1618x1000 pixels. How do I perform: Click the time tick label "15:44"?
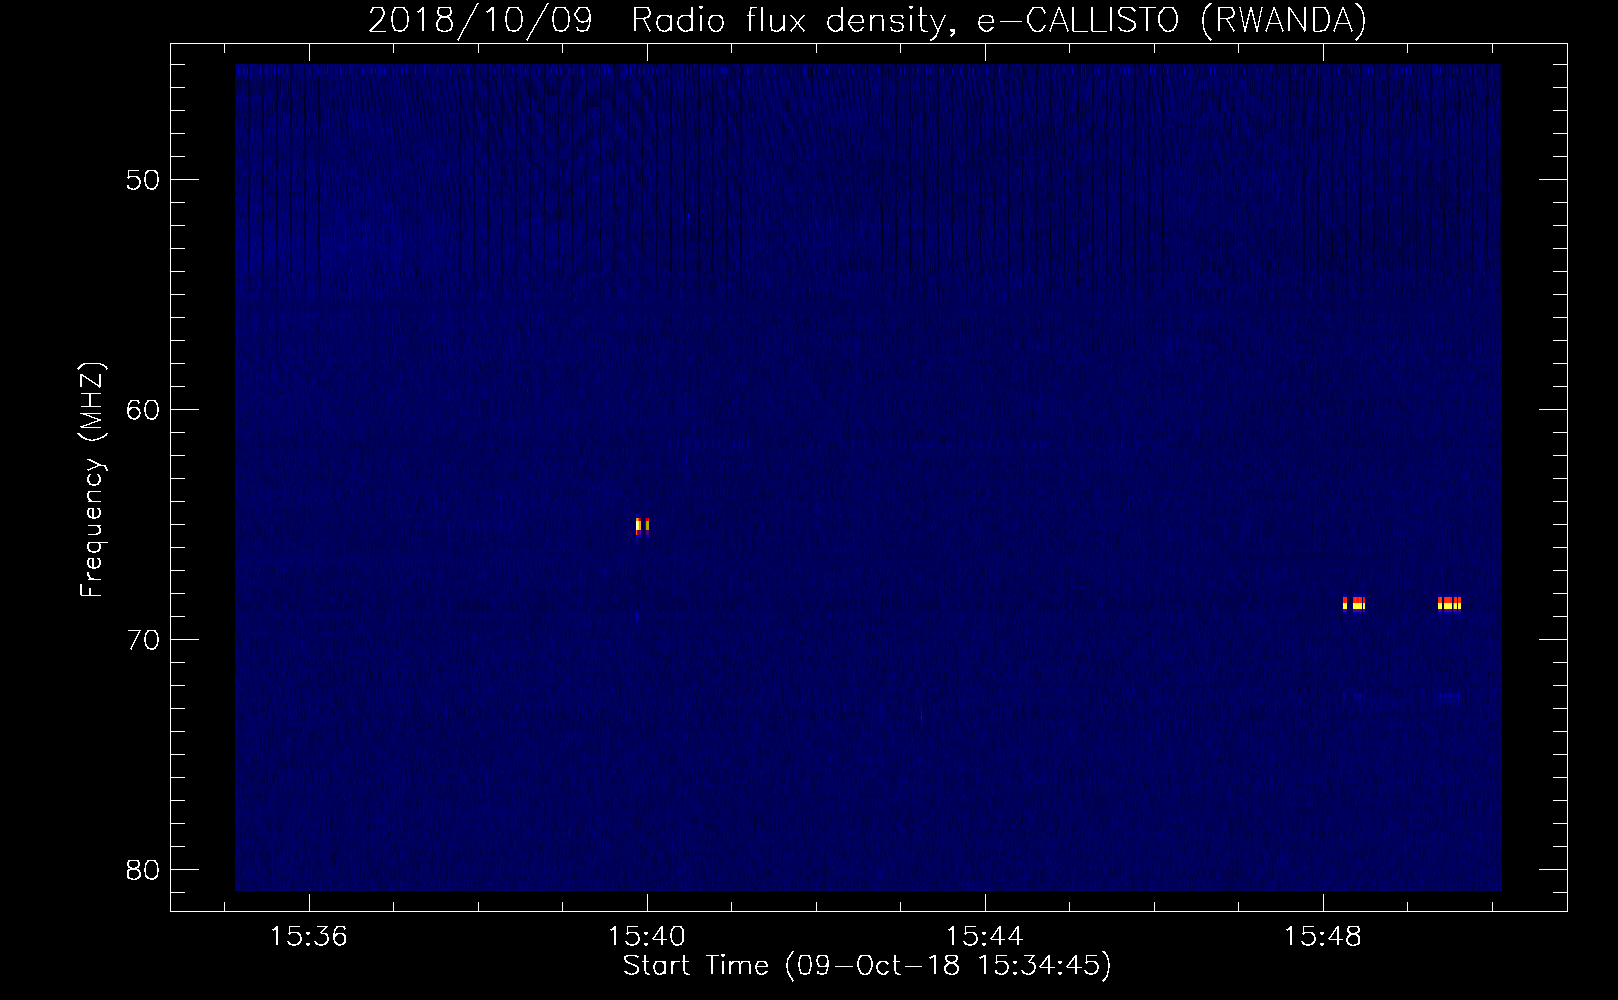coord(985,936)
